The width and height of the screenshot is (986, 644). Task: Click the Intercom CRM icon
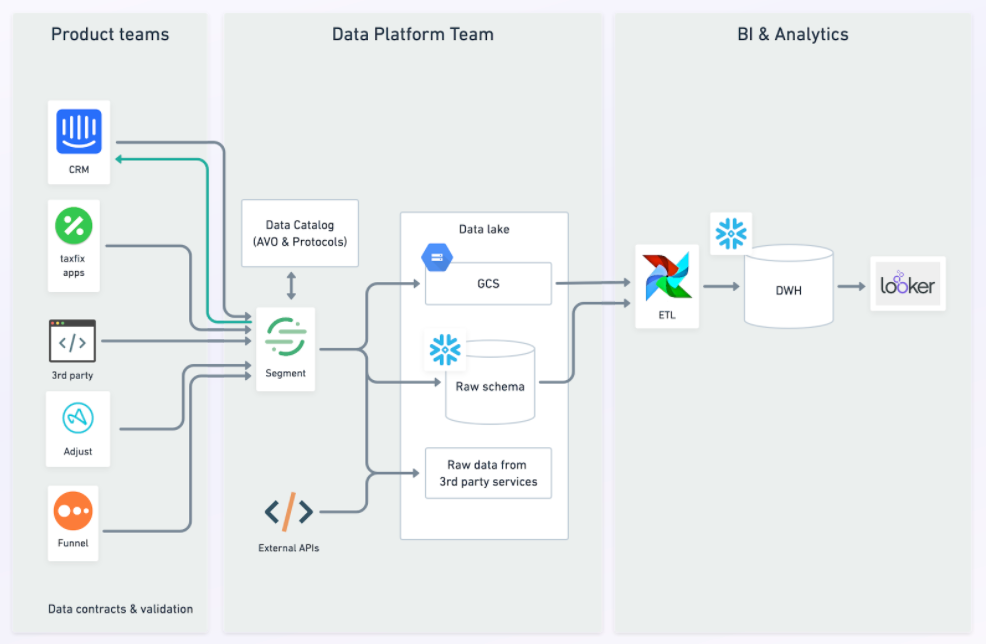pyautogui.click(x=79, y=131)
